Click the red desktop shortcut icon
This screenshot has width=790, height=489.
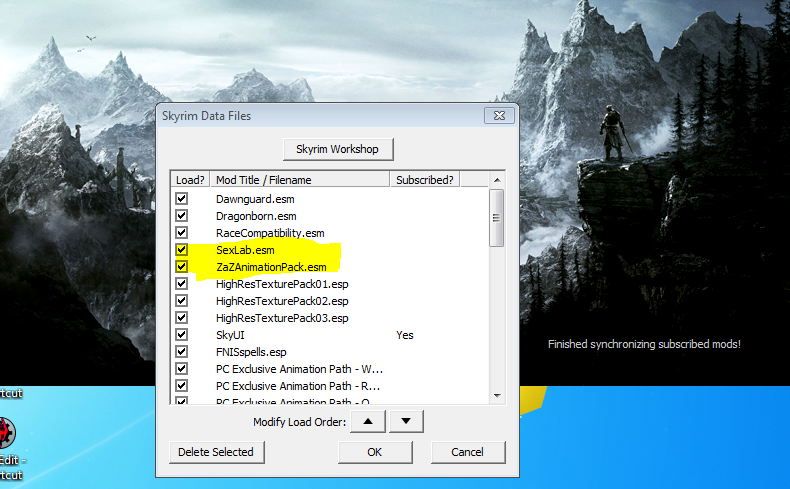click(x=5, y=434)
